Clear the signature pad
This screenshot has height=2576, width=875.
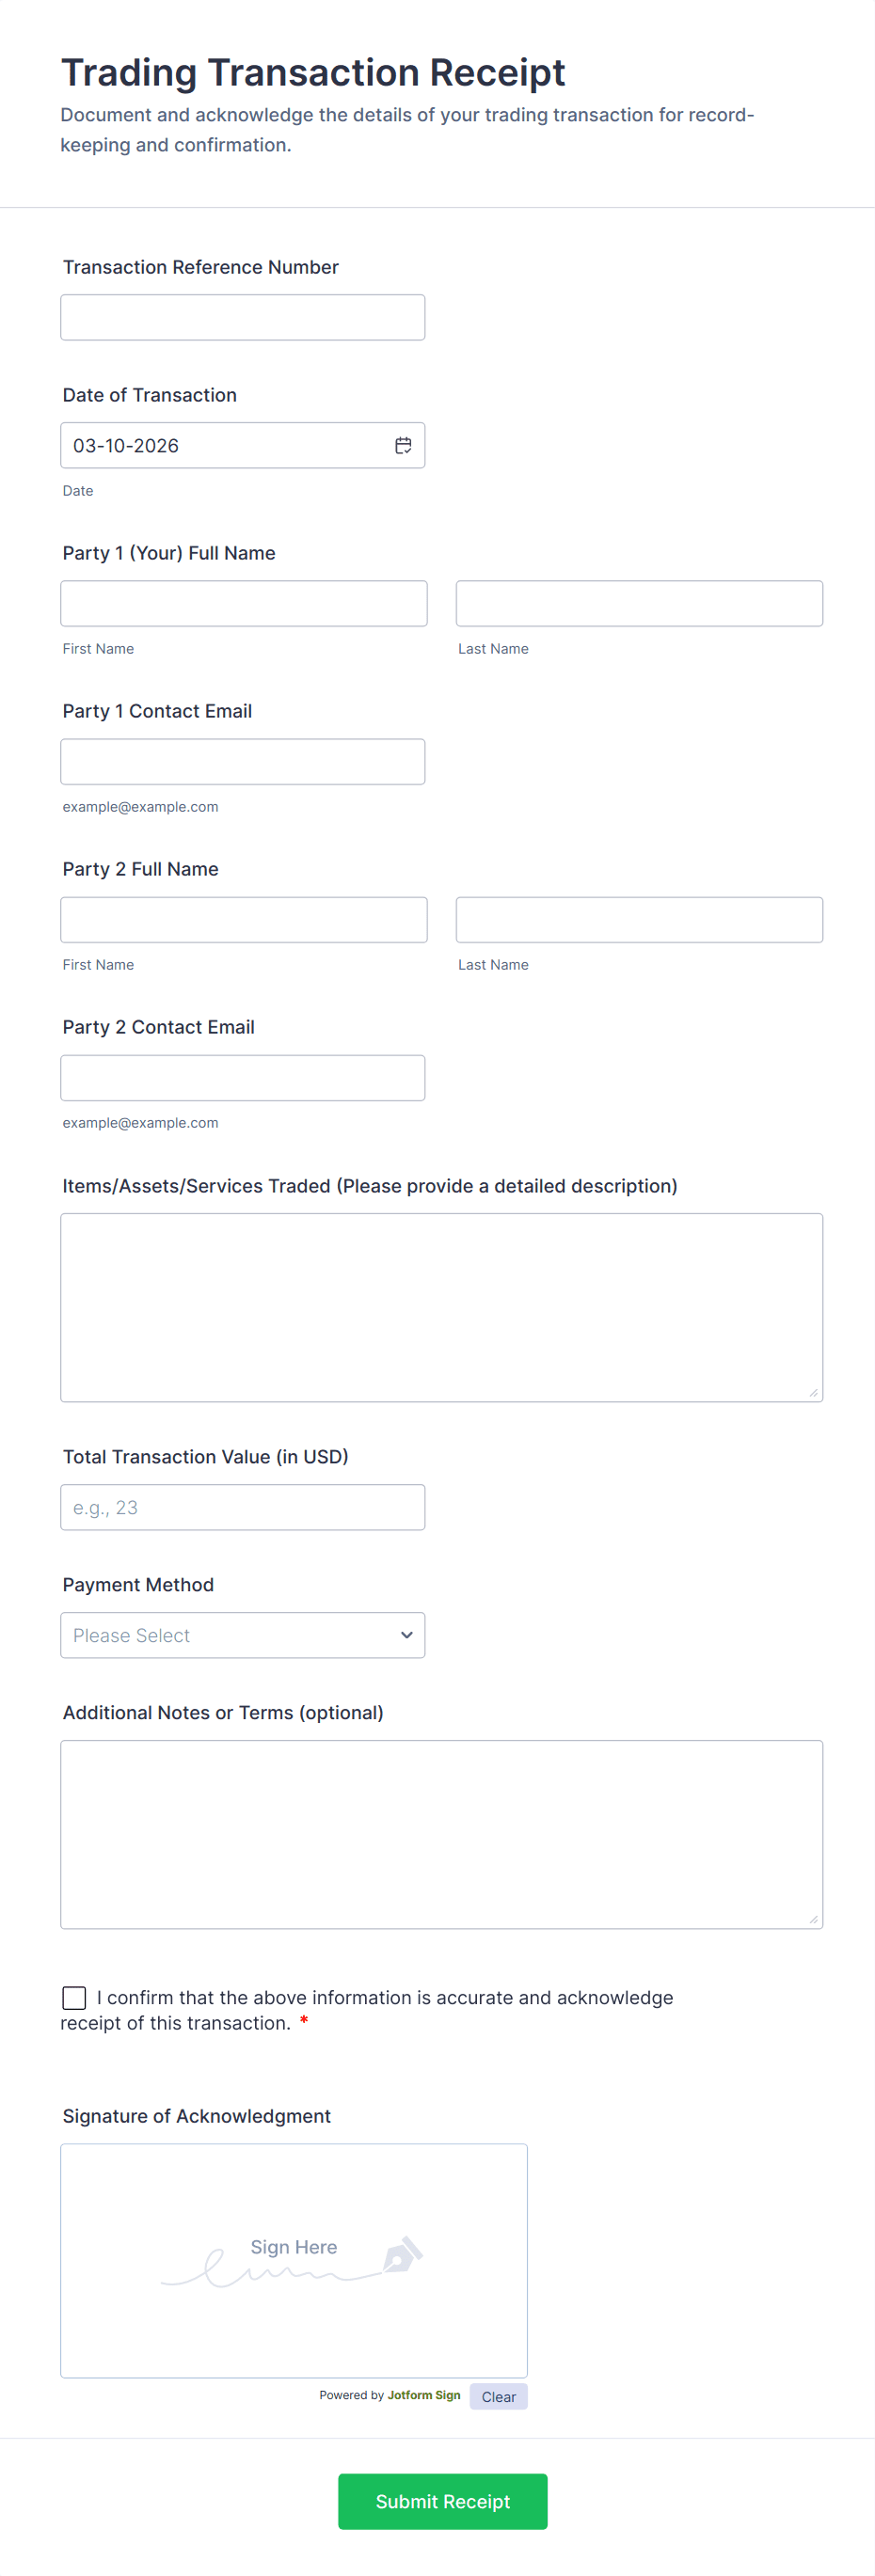coord(498,2396)
